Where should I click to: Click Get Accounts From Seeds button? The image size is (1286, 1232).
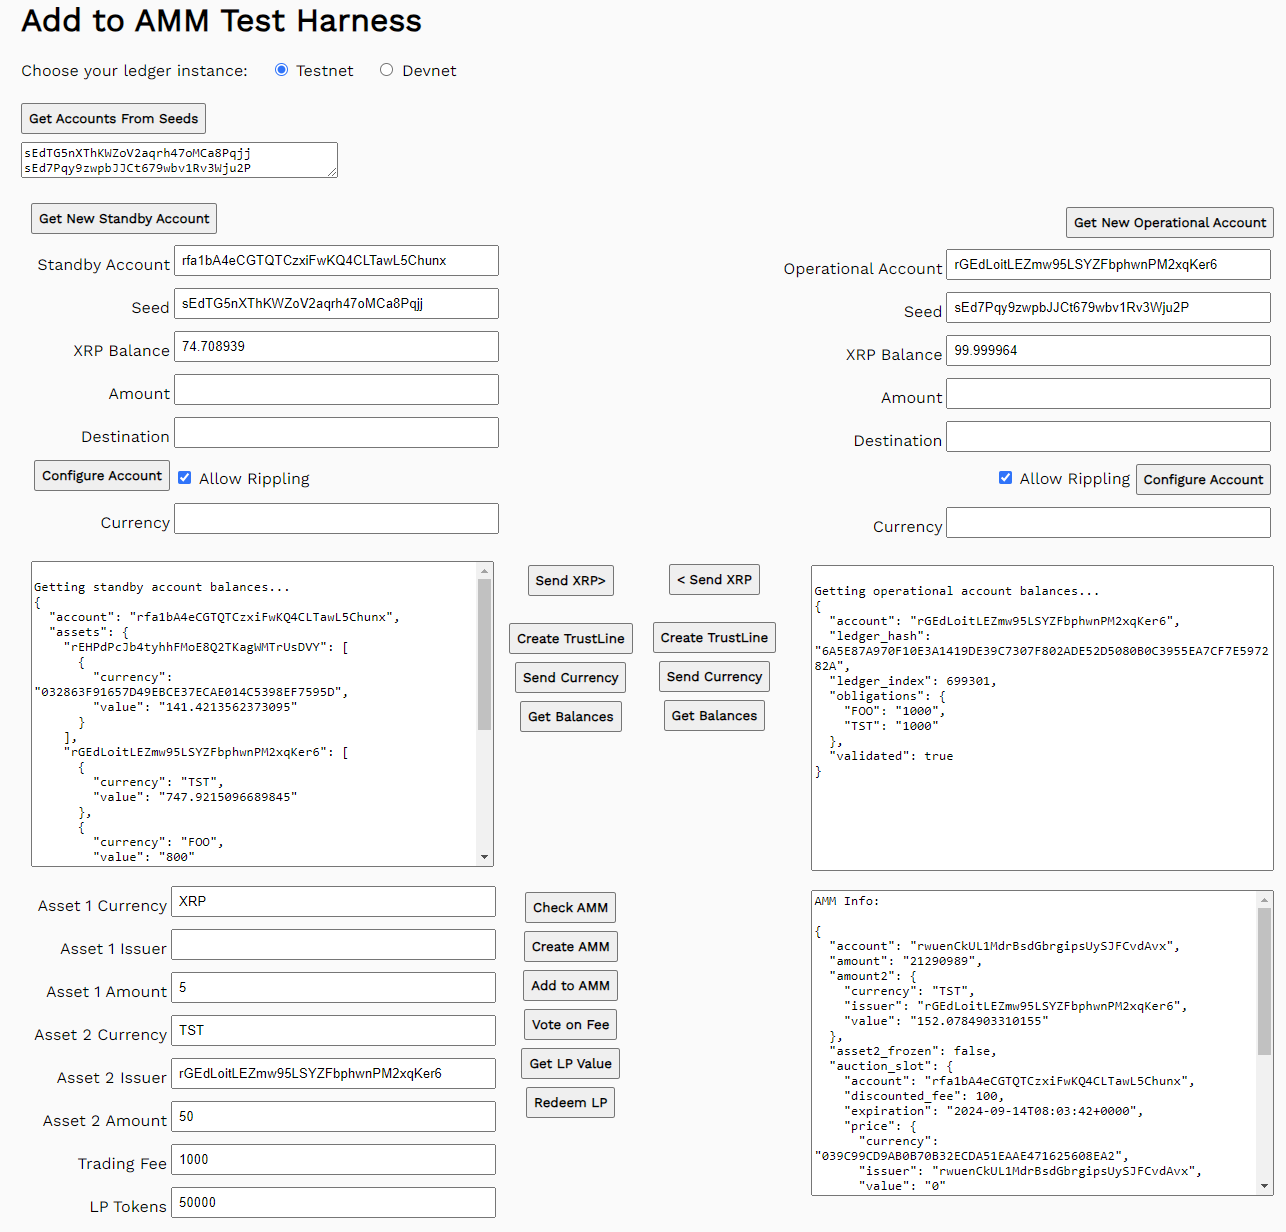click(x=114, y=118)
